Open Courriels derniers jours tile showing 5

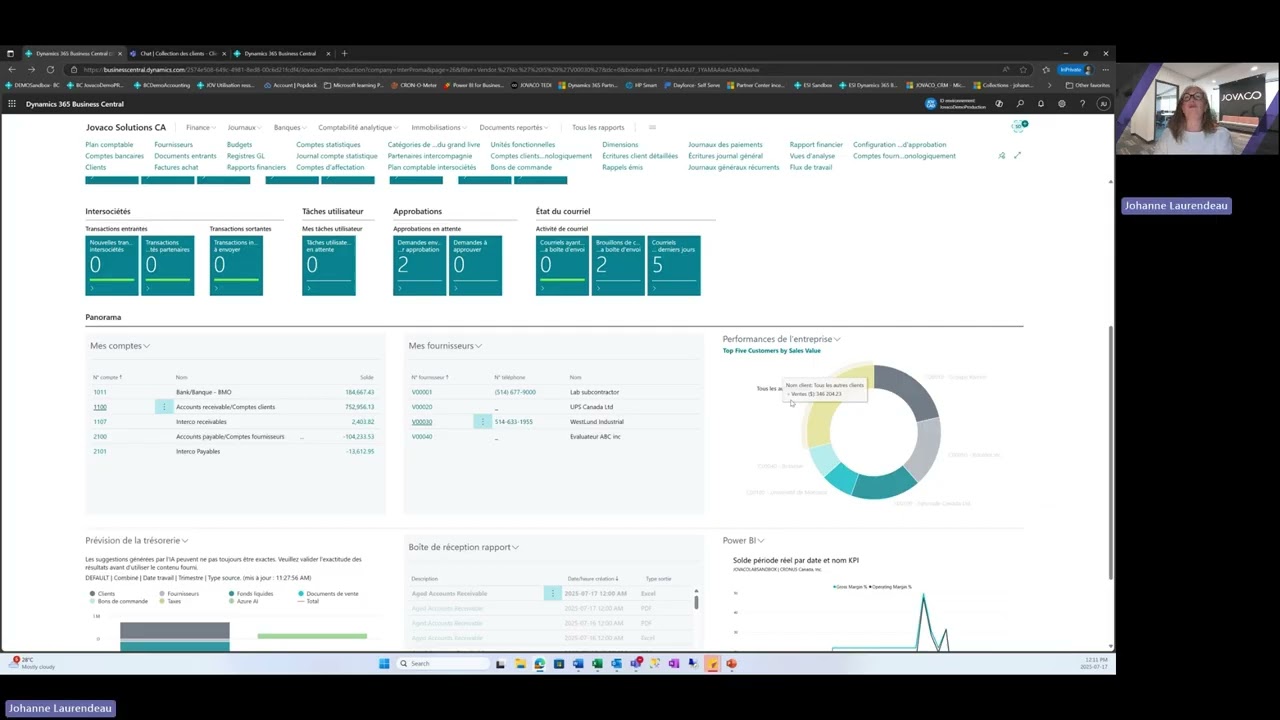point(674,265)
